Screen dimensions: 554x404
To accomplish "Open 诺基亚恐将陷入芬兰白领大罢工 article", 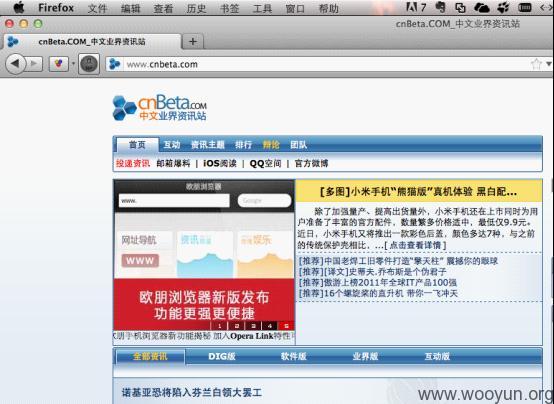I will (x=192, y=392).
